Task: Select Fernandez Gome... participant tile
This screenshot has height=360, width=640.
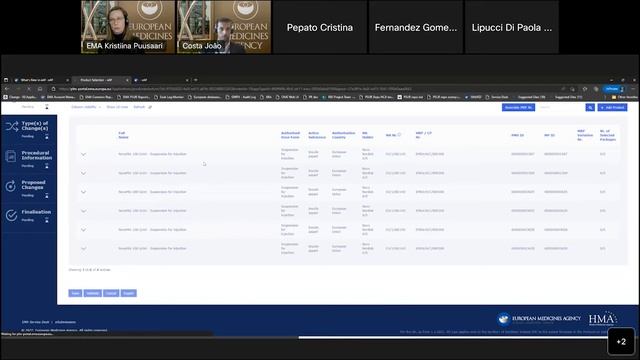Action: coord(416,27)
